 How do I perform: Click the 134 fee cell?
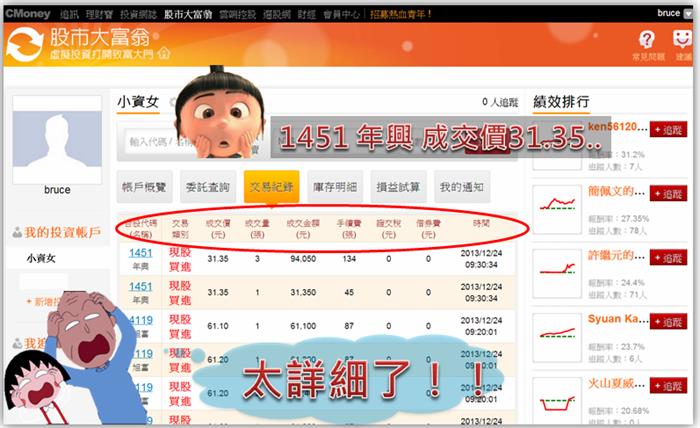click(x=349, y=259)
